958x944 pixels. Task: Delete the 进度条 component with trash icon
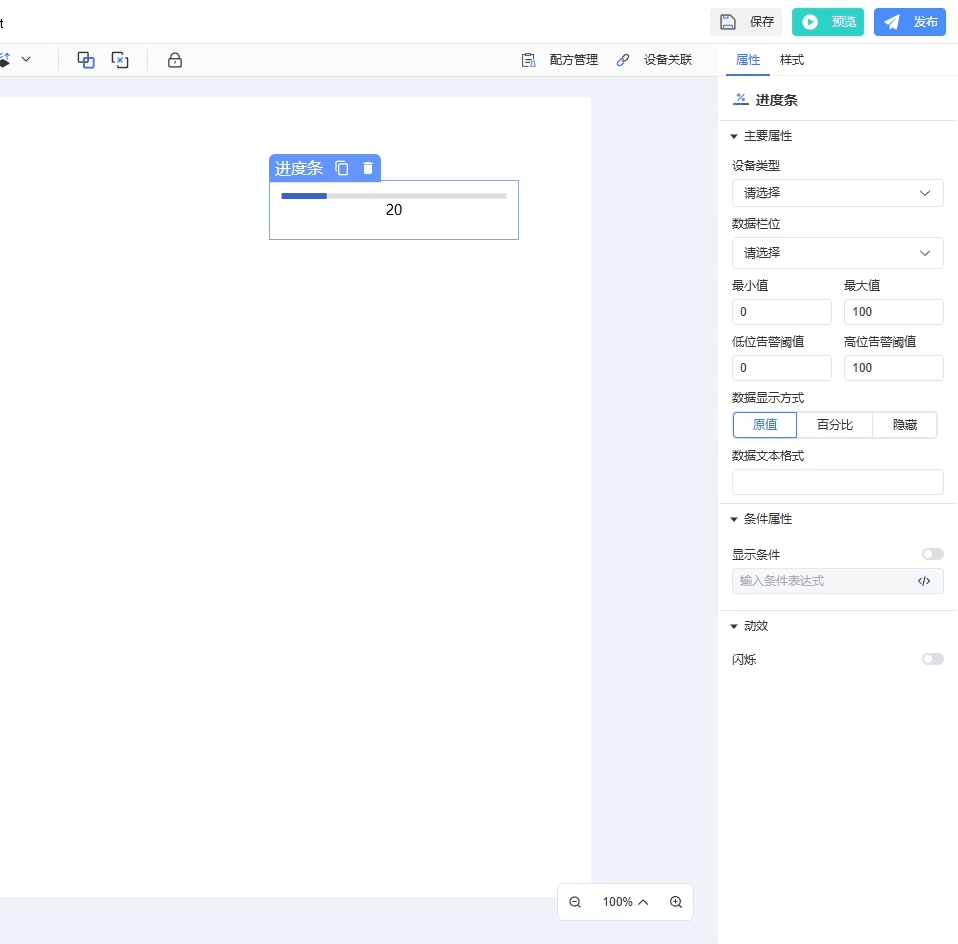point(368,168)
